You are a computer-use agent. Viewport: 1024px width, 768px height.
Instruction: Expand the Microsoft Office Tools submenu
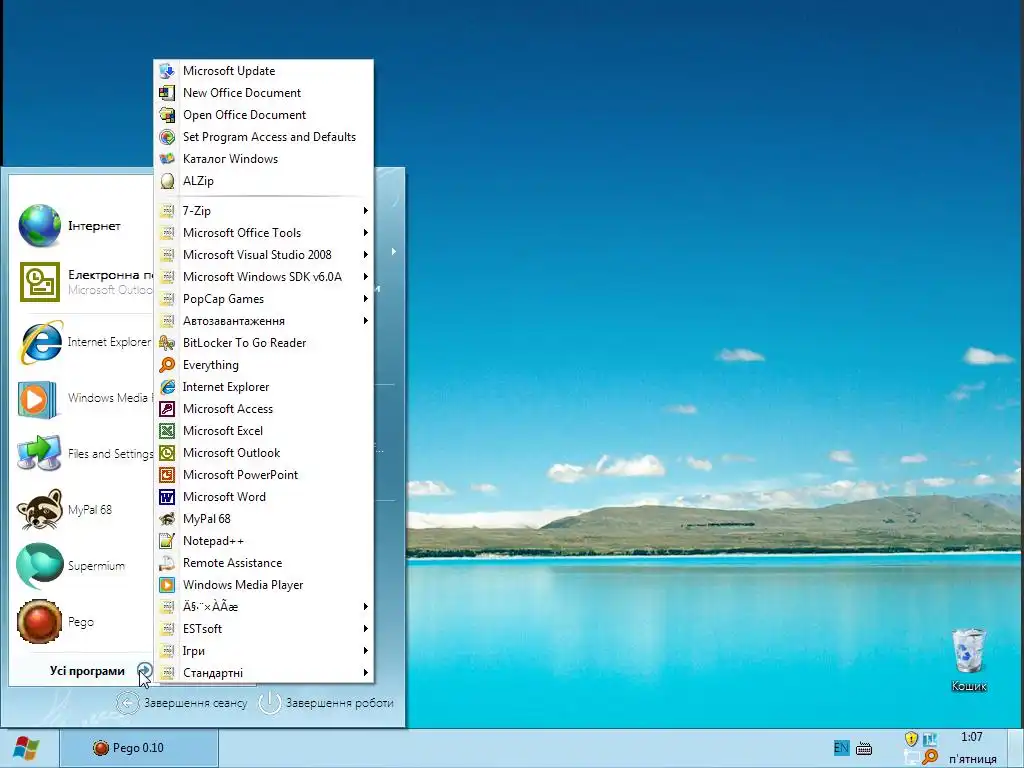point(264,232)
